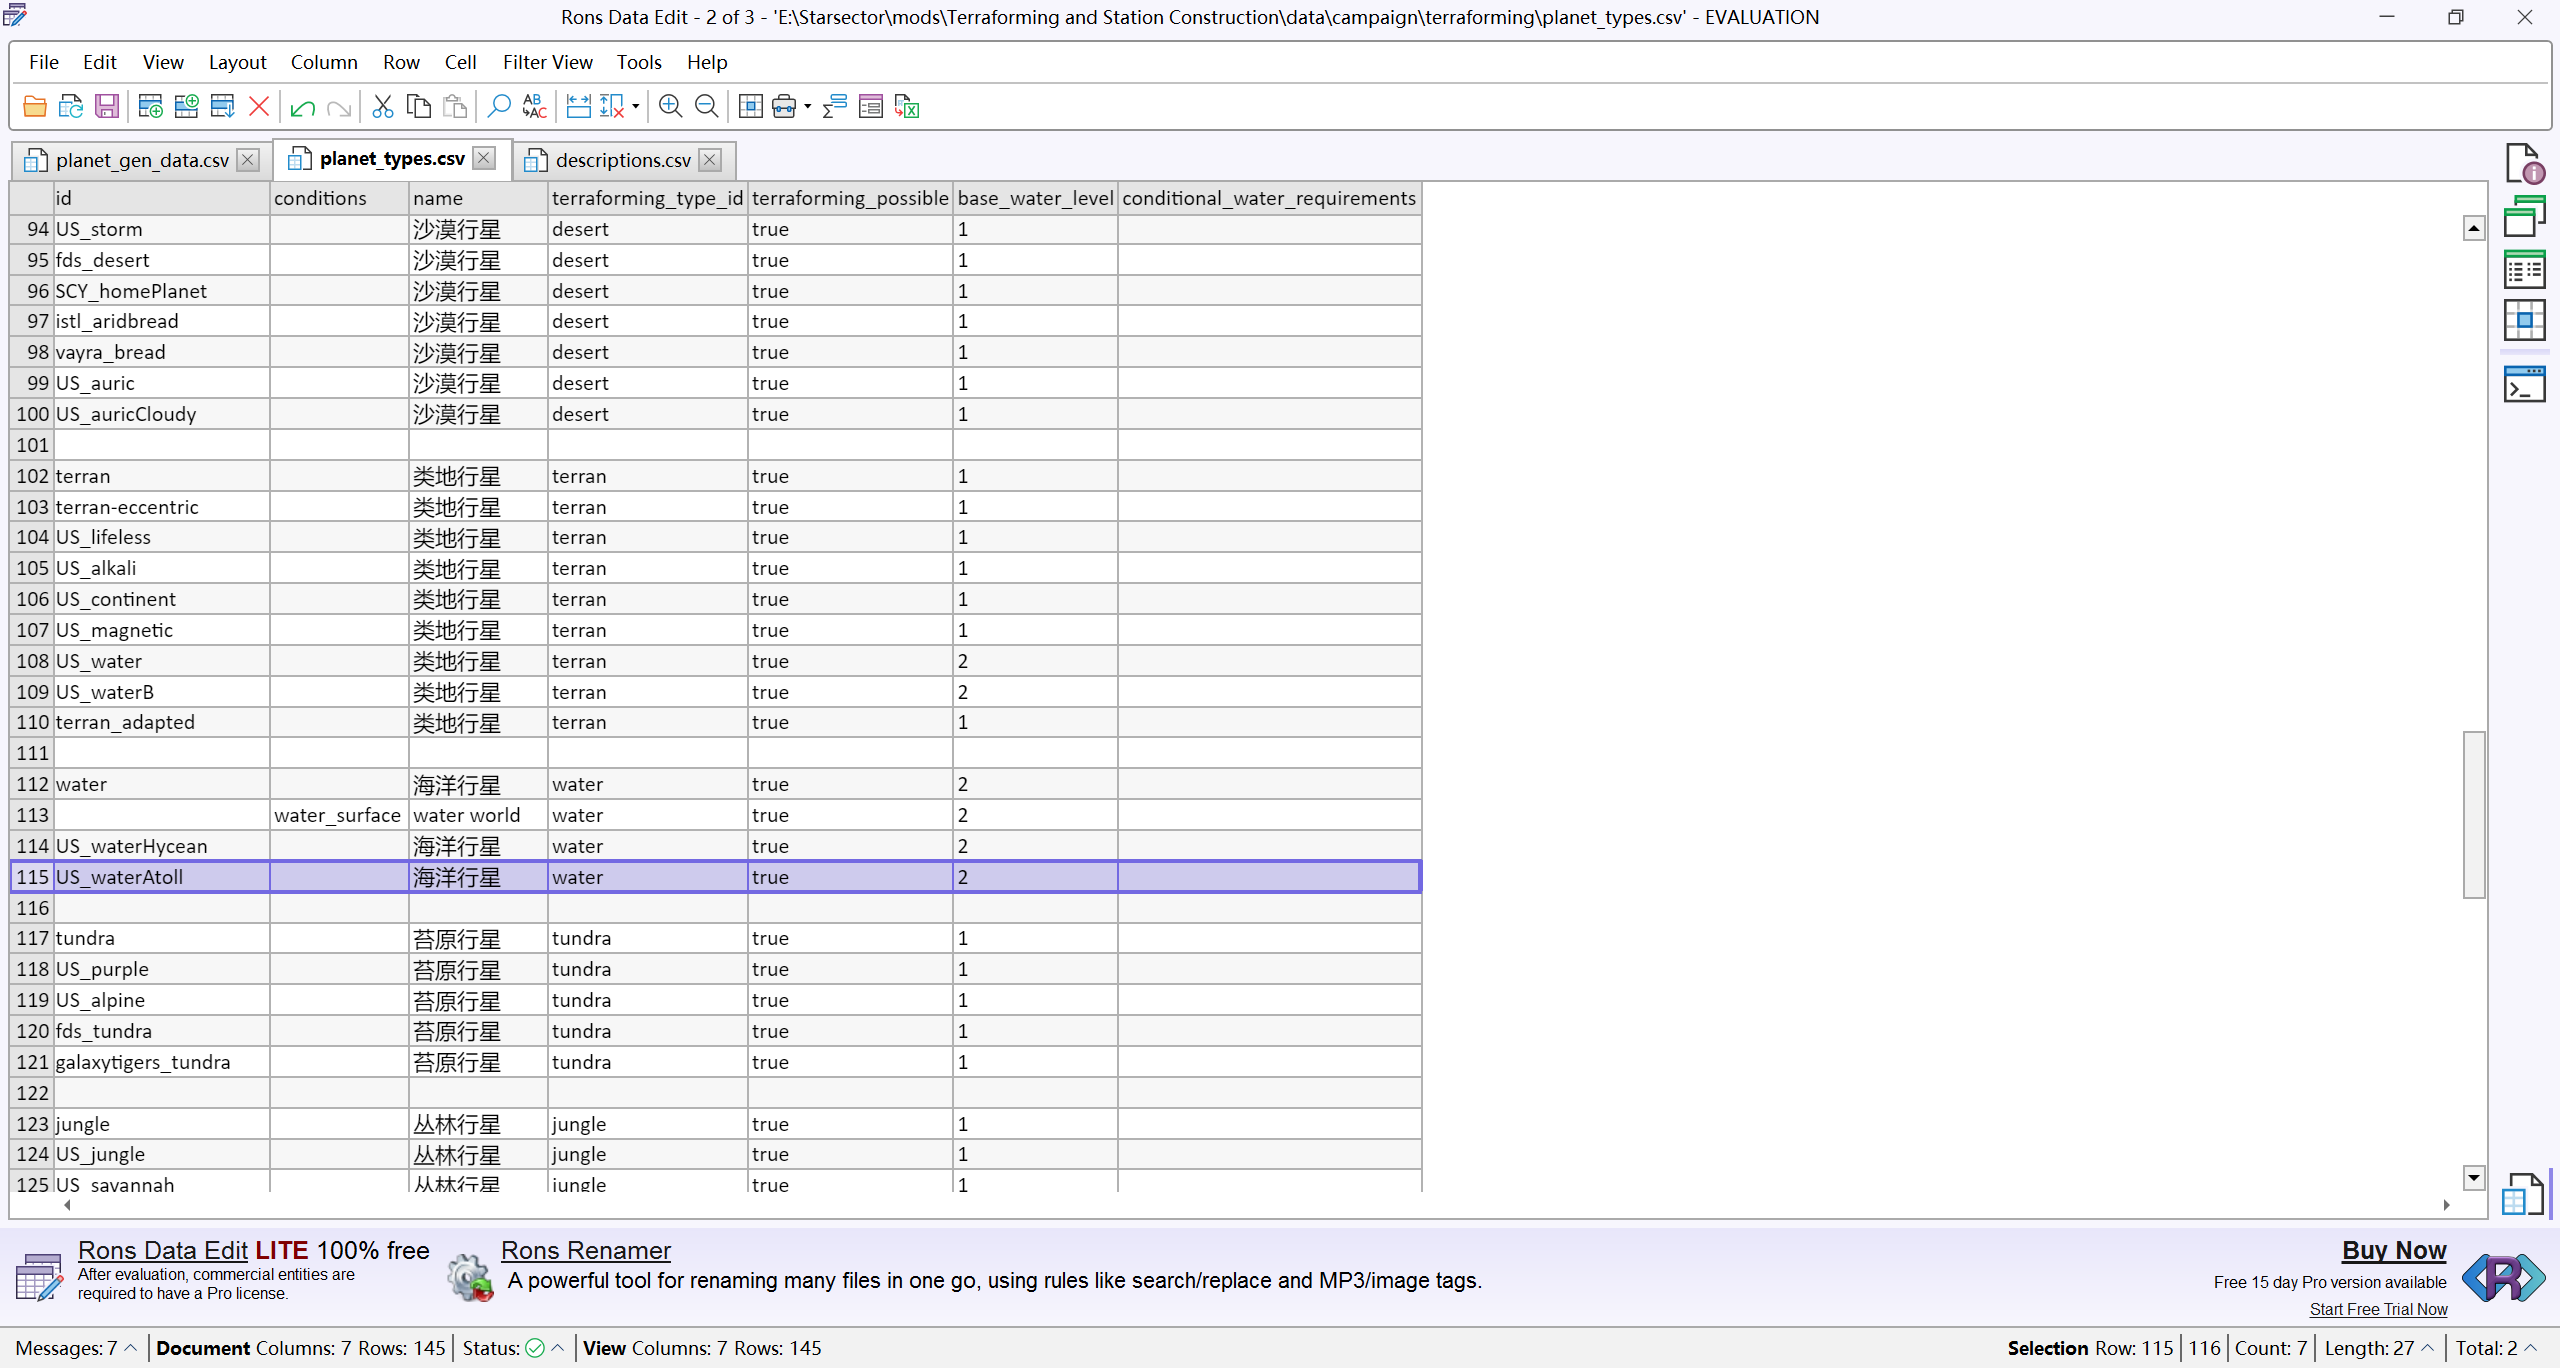Screen dimensions: 2560x1368
Task: Click the Save file toolbar icon
Action: coord(107,106)
